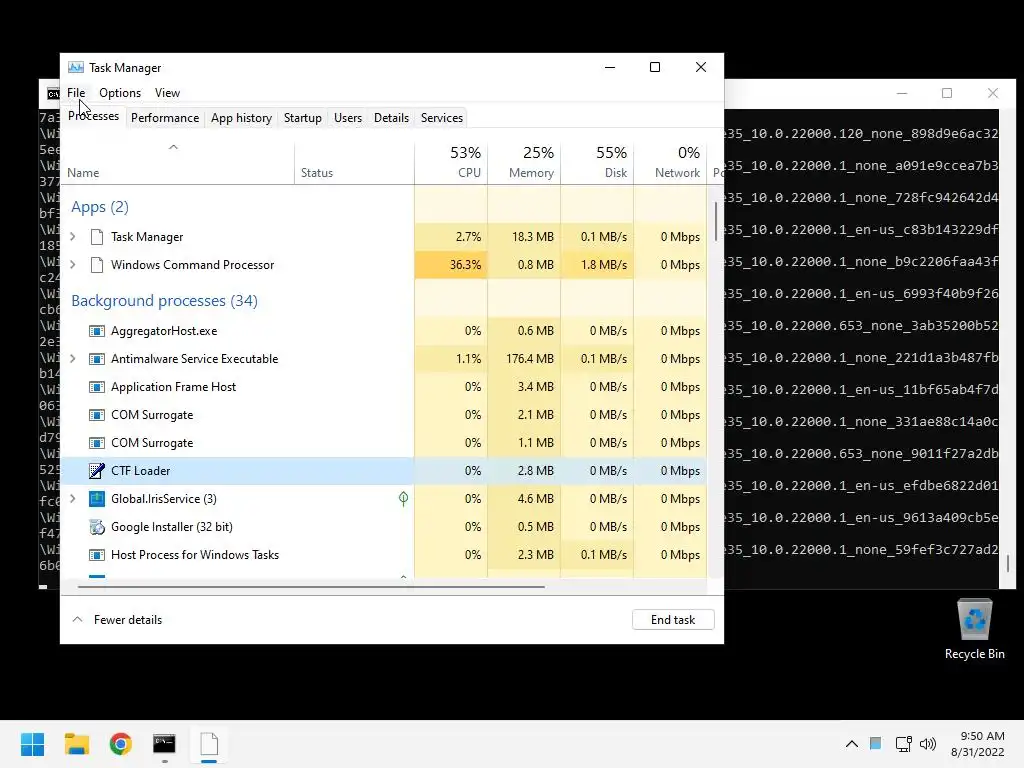The image size is (1024, 768).
Task: Click the horizontal scrollbar in Task Manager
Action: pos(311,586)
